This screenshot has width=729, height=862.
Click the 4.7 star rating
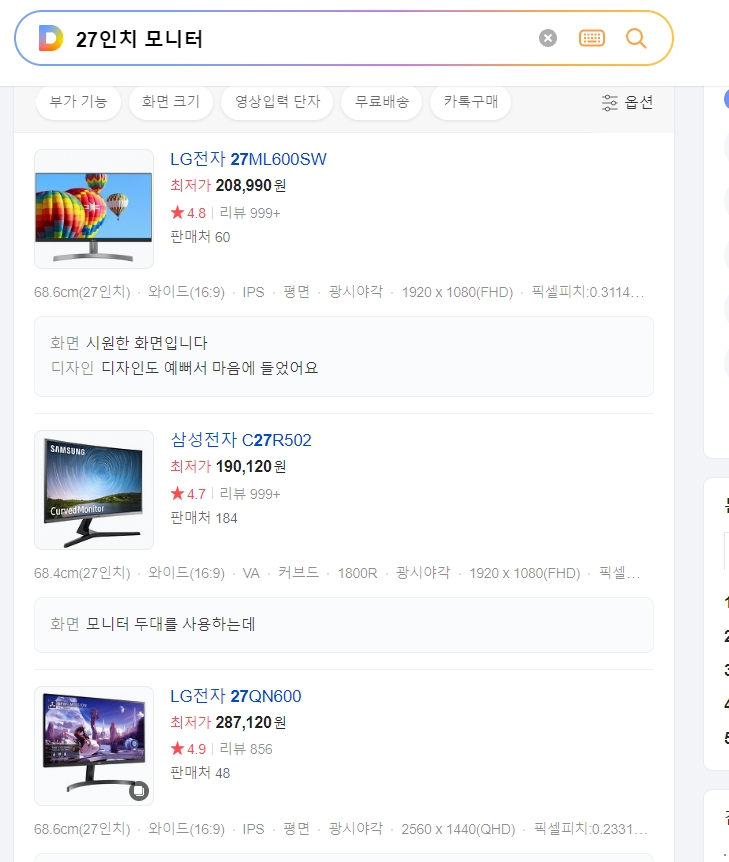point(188,494)
